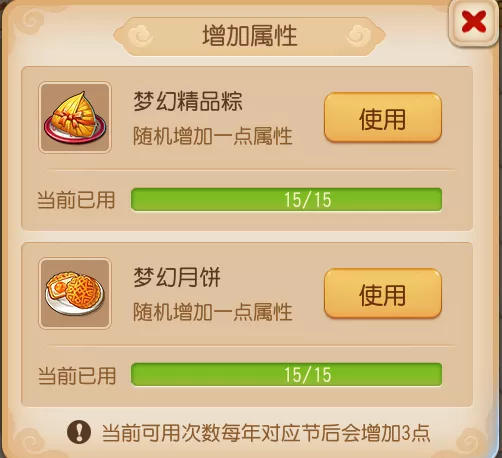
Task: Click the 梦幻月饼 item name text
Action: tap(177, 277)
